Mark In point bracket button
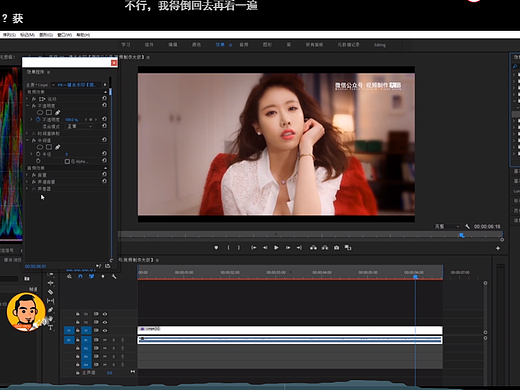Viewport: 520px width, 390px height. (228, 248)
